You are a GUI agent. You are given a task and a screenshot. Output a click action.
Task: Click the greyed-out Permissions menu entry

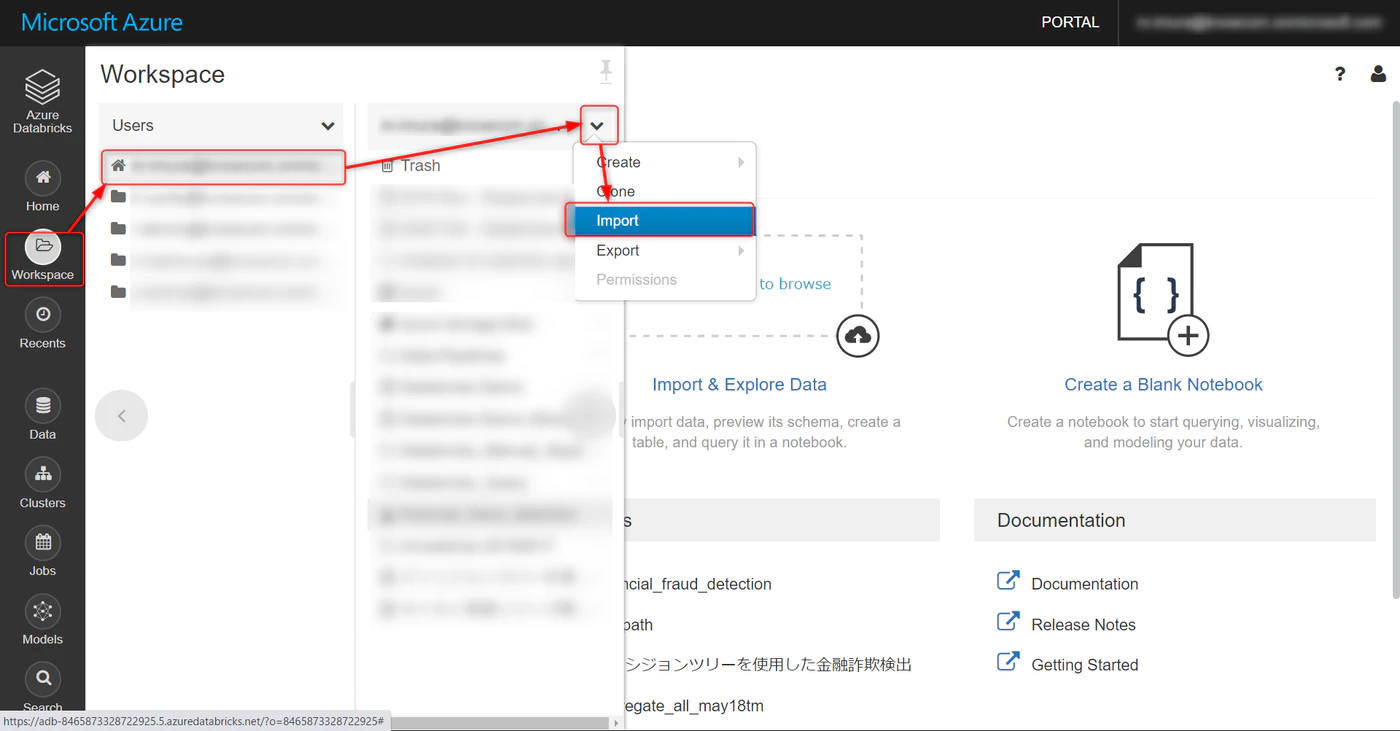tap(665, 280)
